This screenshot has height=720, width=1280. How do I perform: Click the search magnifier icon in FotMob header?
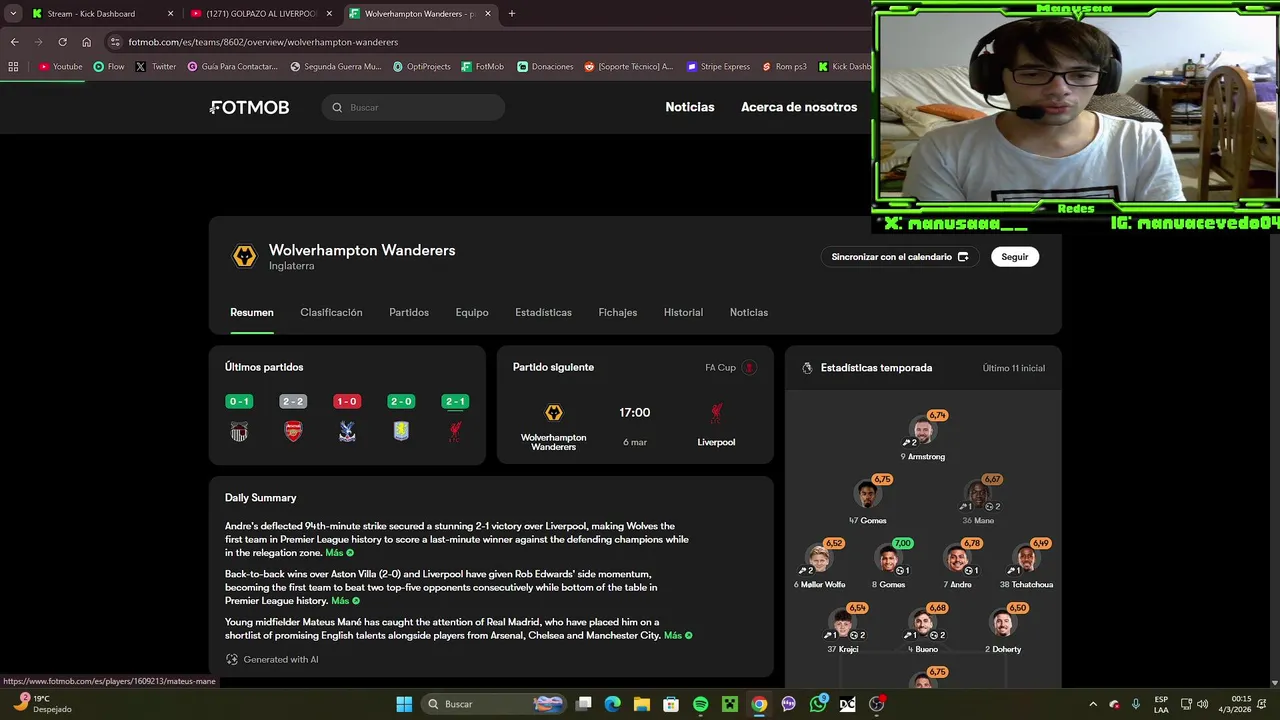point(337,107)
